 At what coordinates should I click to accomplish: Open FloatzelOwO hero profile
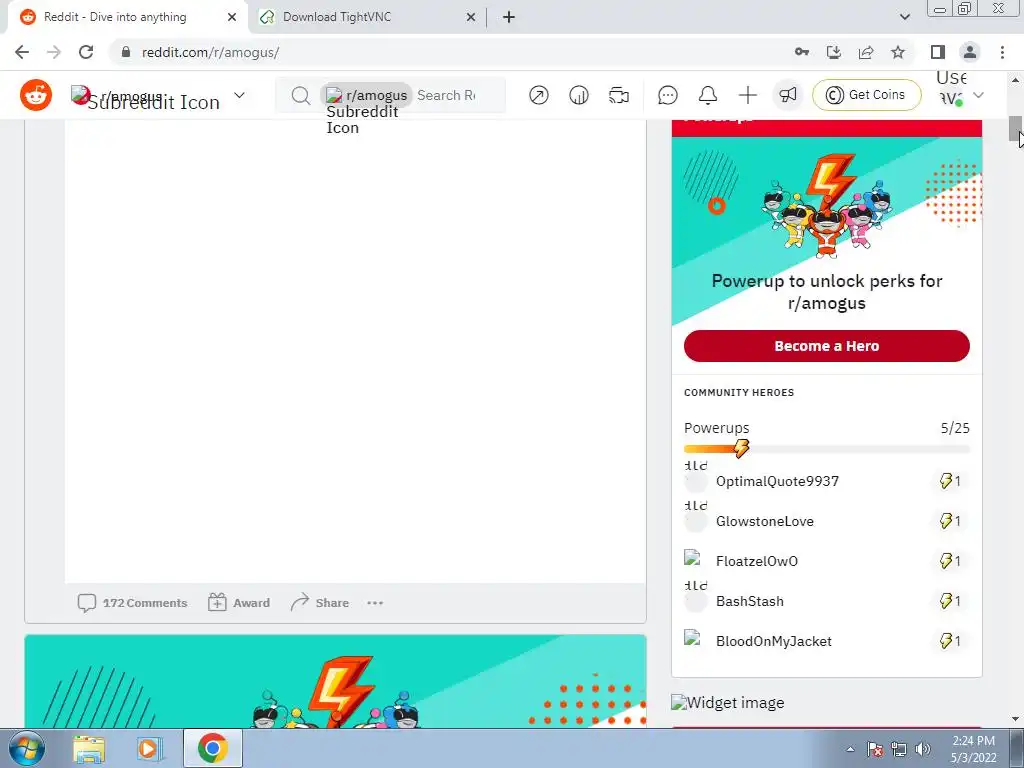pyautogui.click(x=757, y=561)
